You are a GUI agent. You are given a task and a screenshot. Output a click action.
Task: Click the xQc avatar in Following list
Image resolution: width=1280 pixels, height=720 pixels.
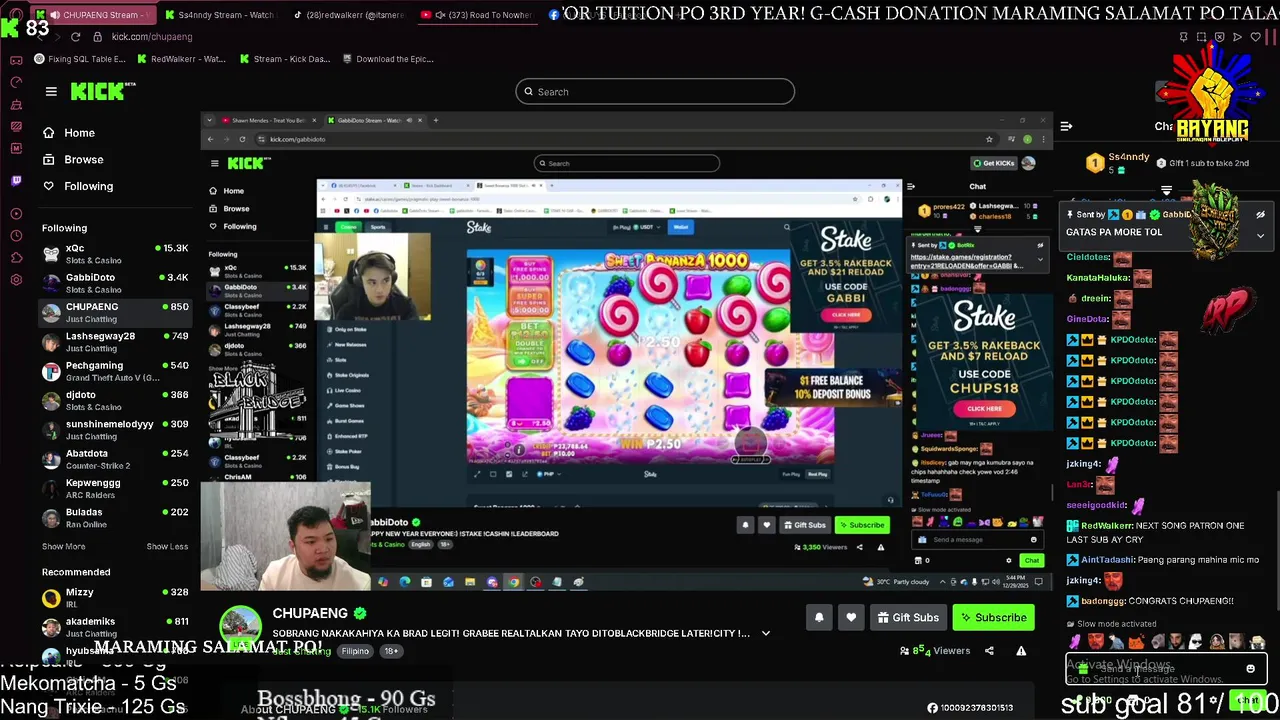click(x=51, y=254)
